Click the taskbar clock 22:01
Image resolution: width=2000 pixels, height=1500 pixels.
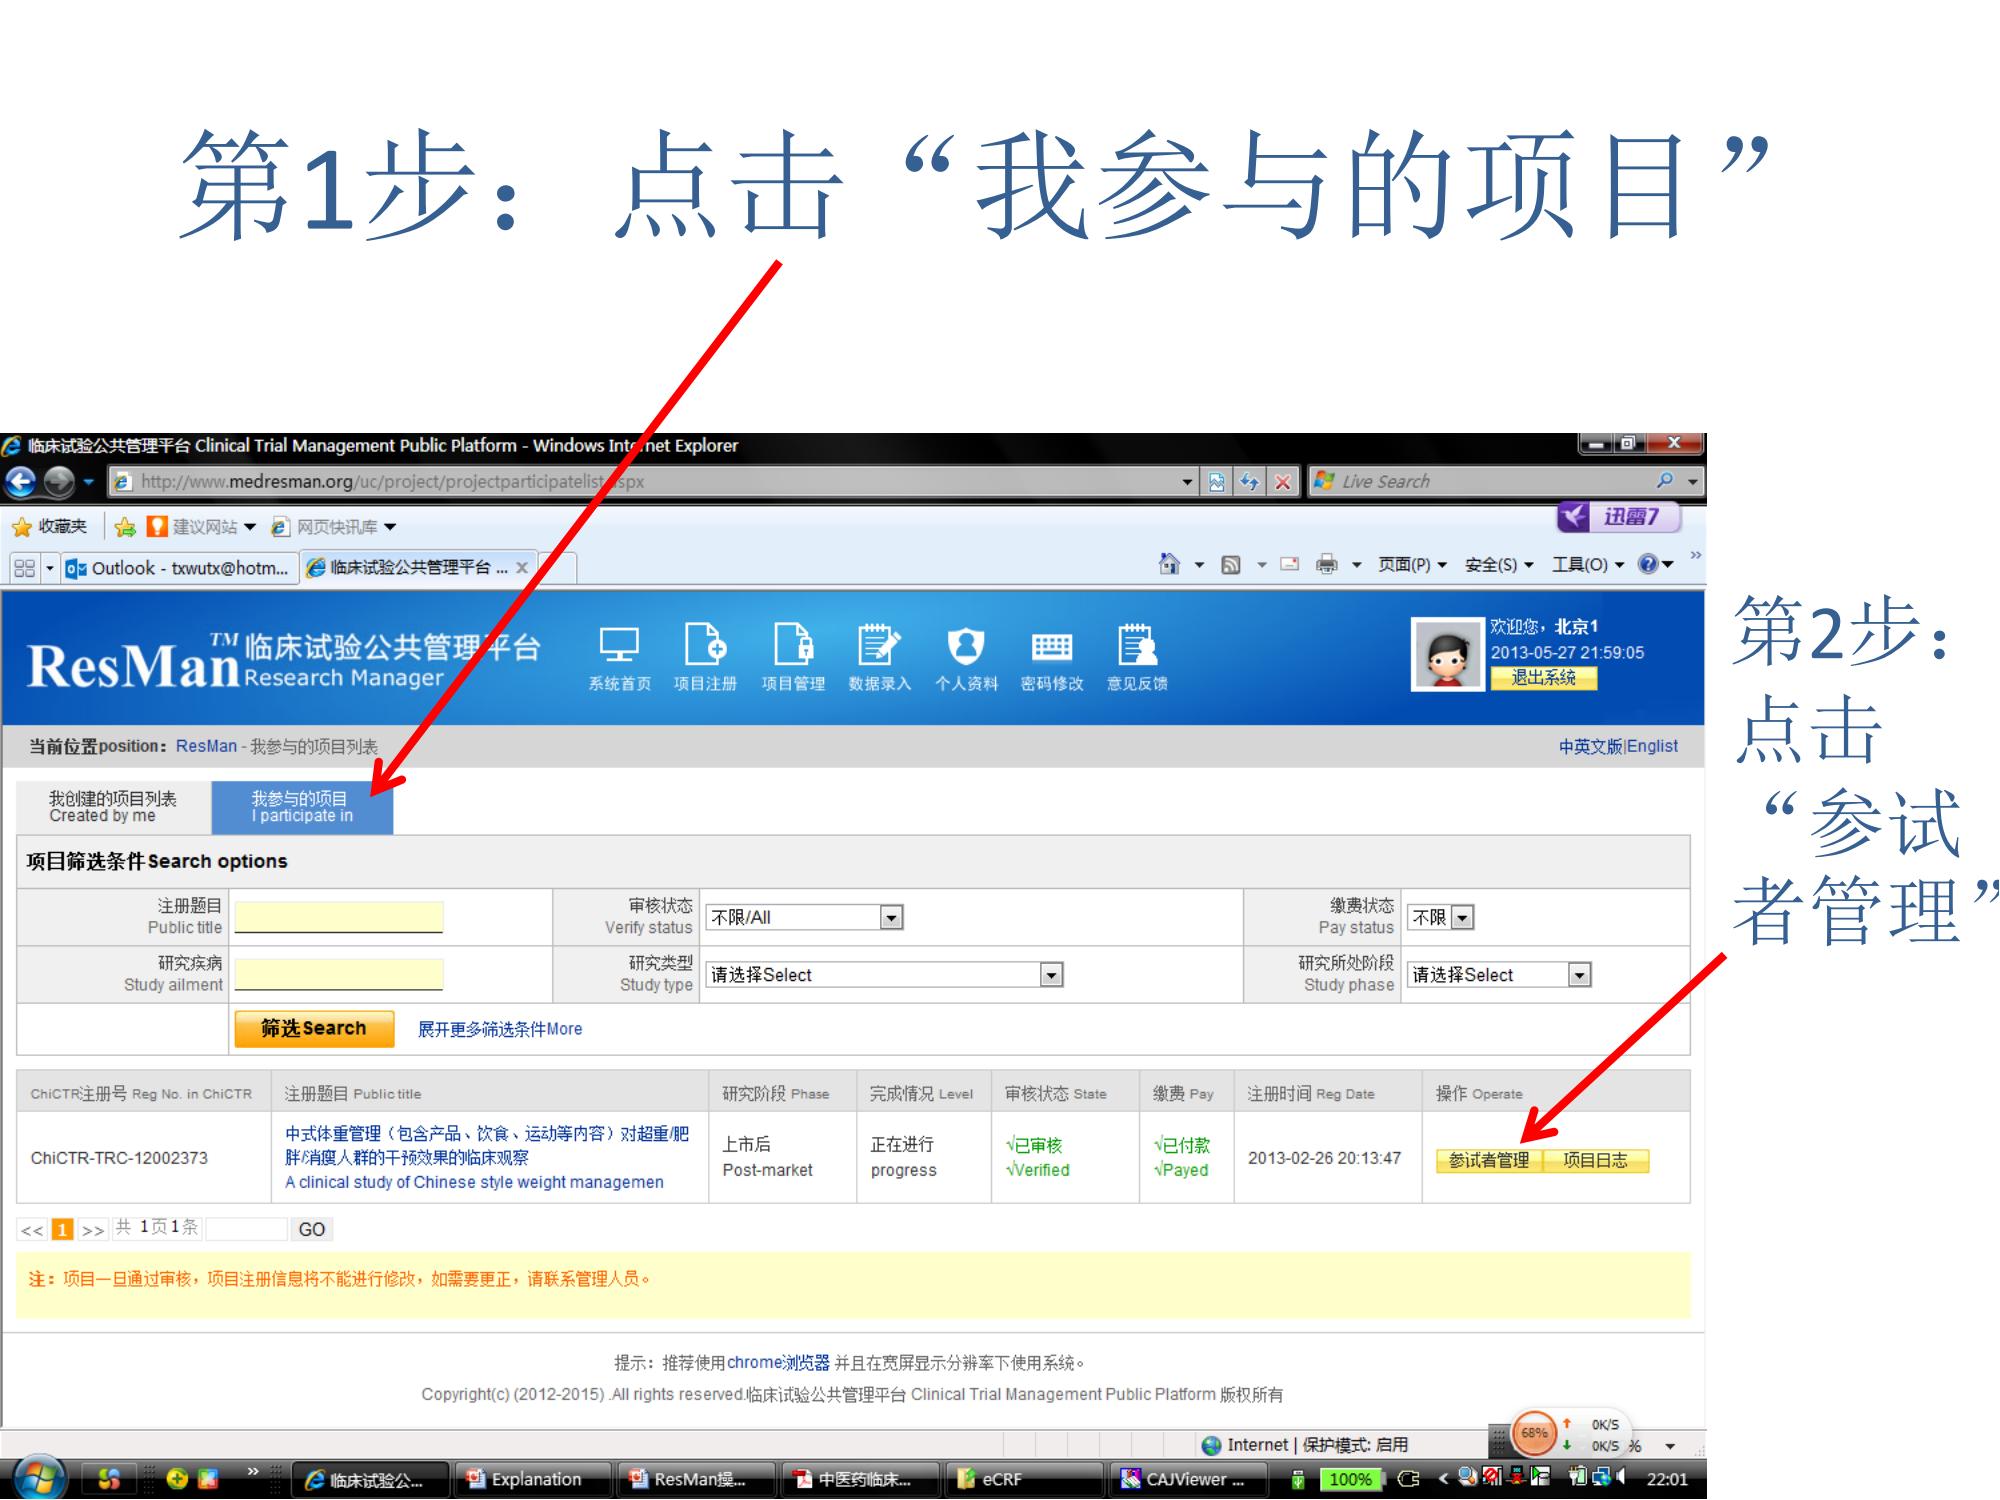(1666, 1479)
